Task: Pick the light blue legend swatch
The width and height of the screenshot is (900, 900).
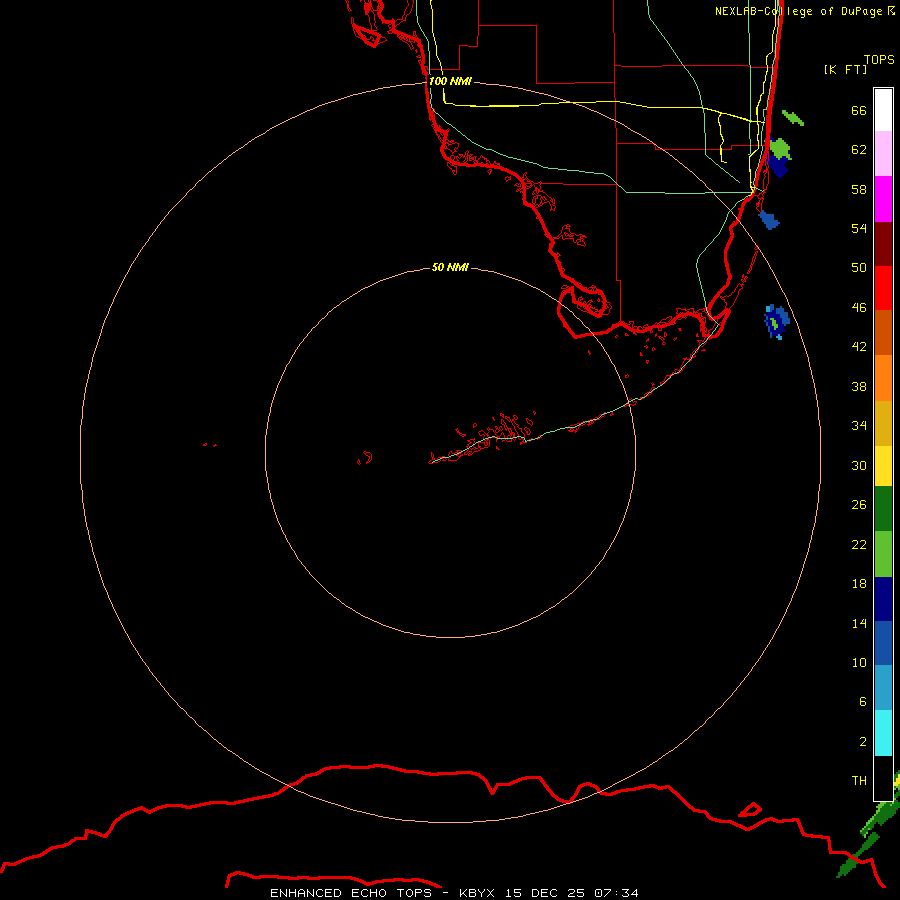Action: tap(883, 688)
